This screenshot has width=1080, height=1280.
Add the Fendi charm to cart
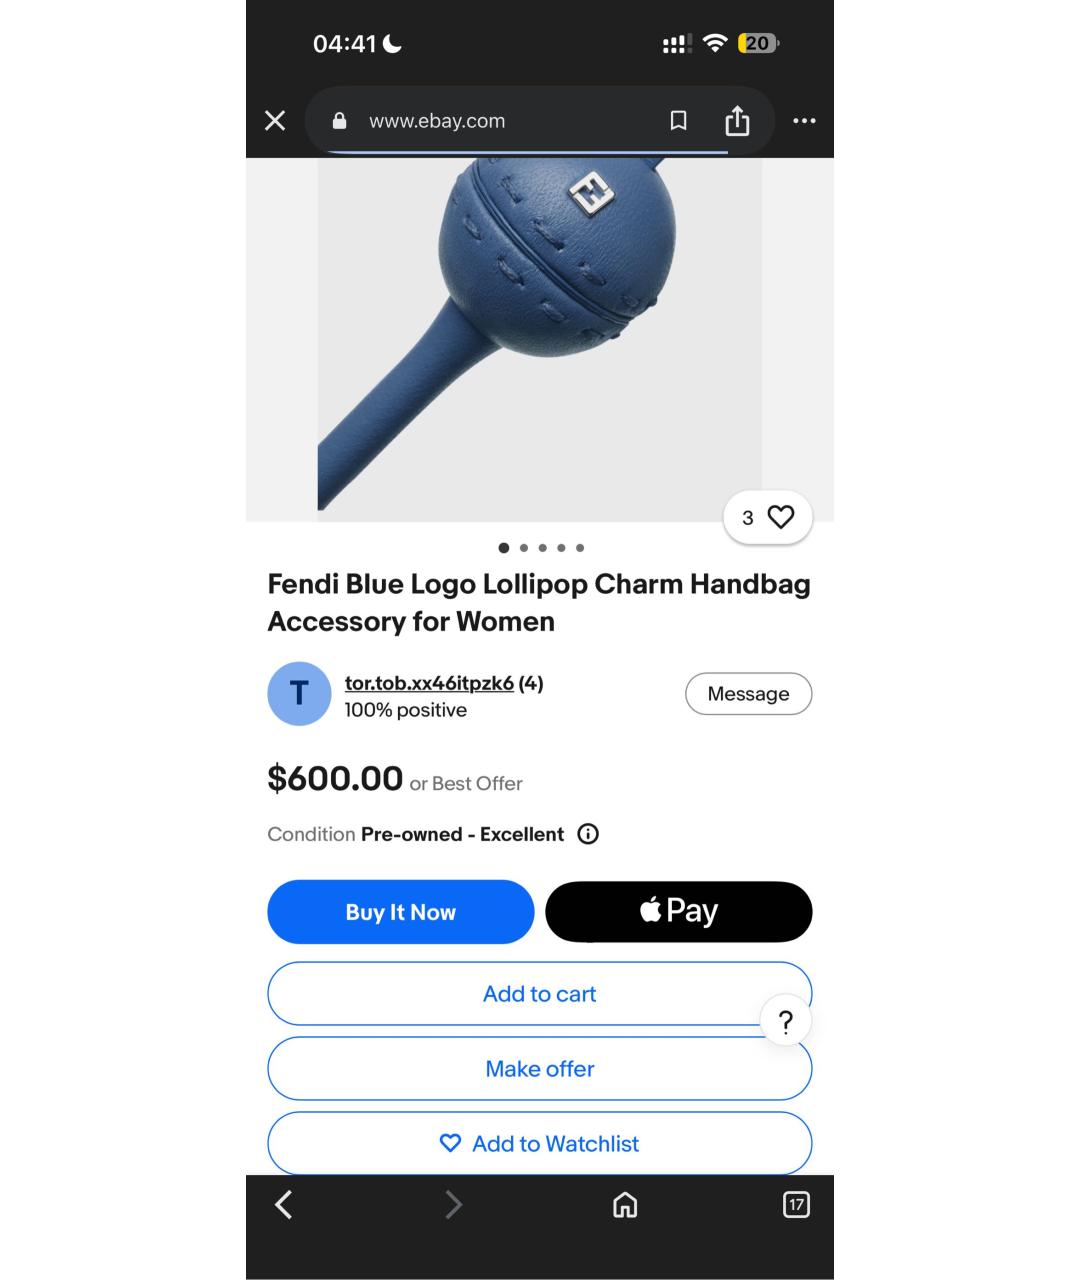(x=539, y=994)
